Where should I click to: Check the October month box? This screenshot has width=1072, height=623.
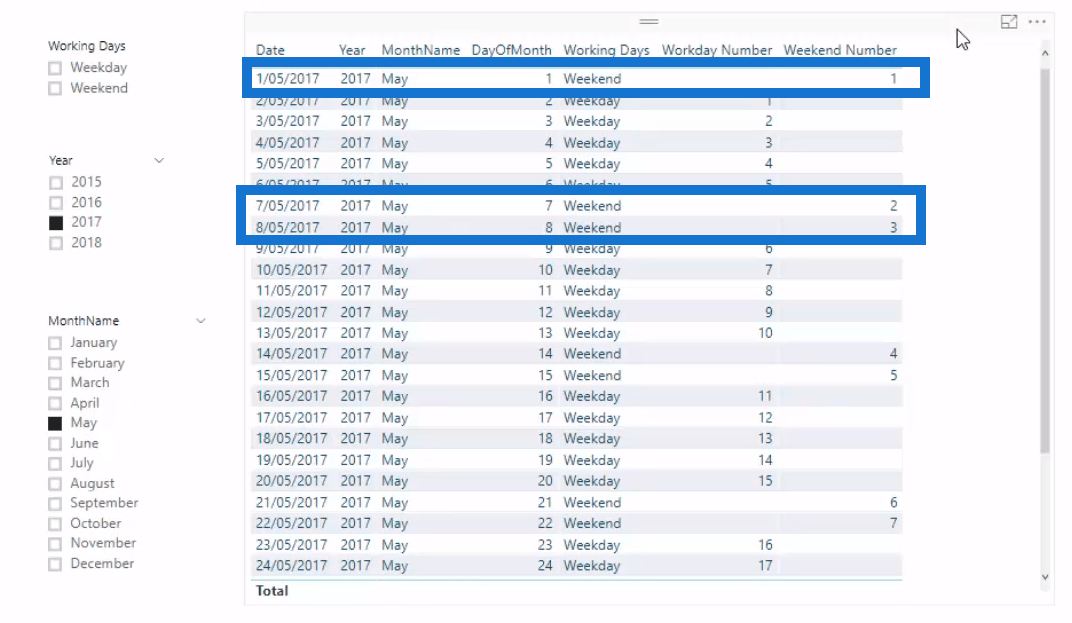[x=55, y=525]
